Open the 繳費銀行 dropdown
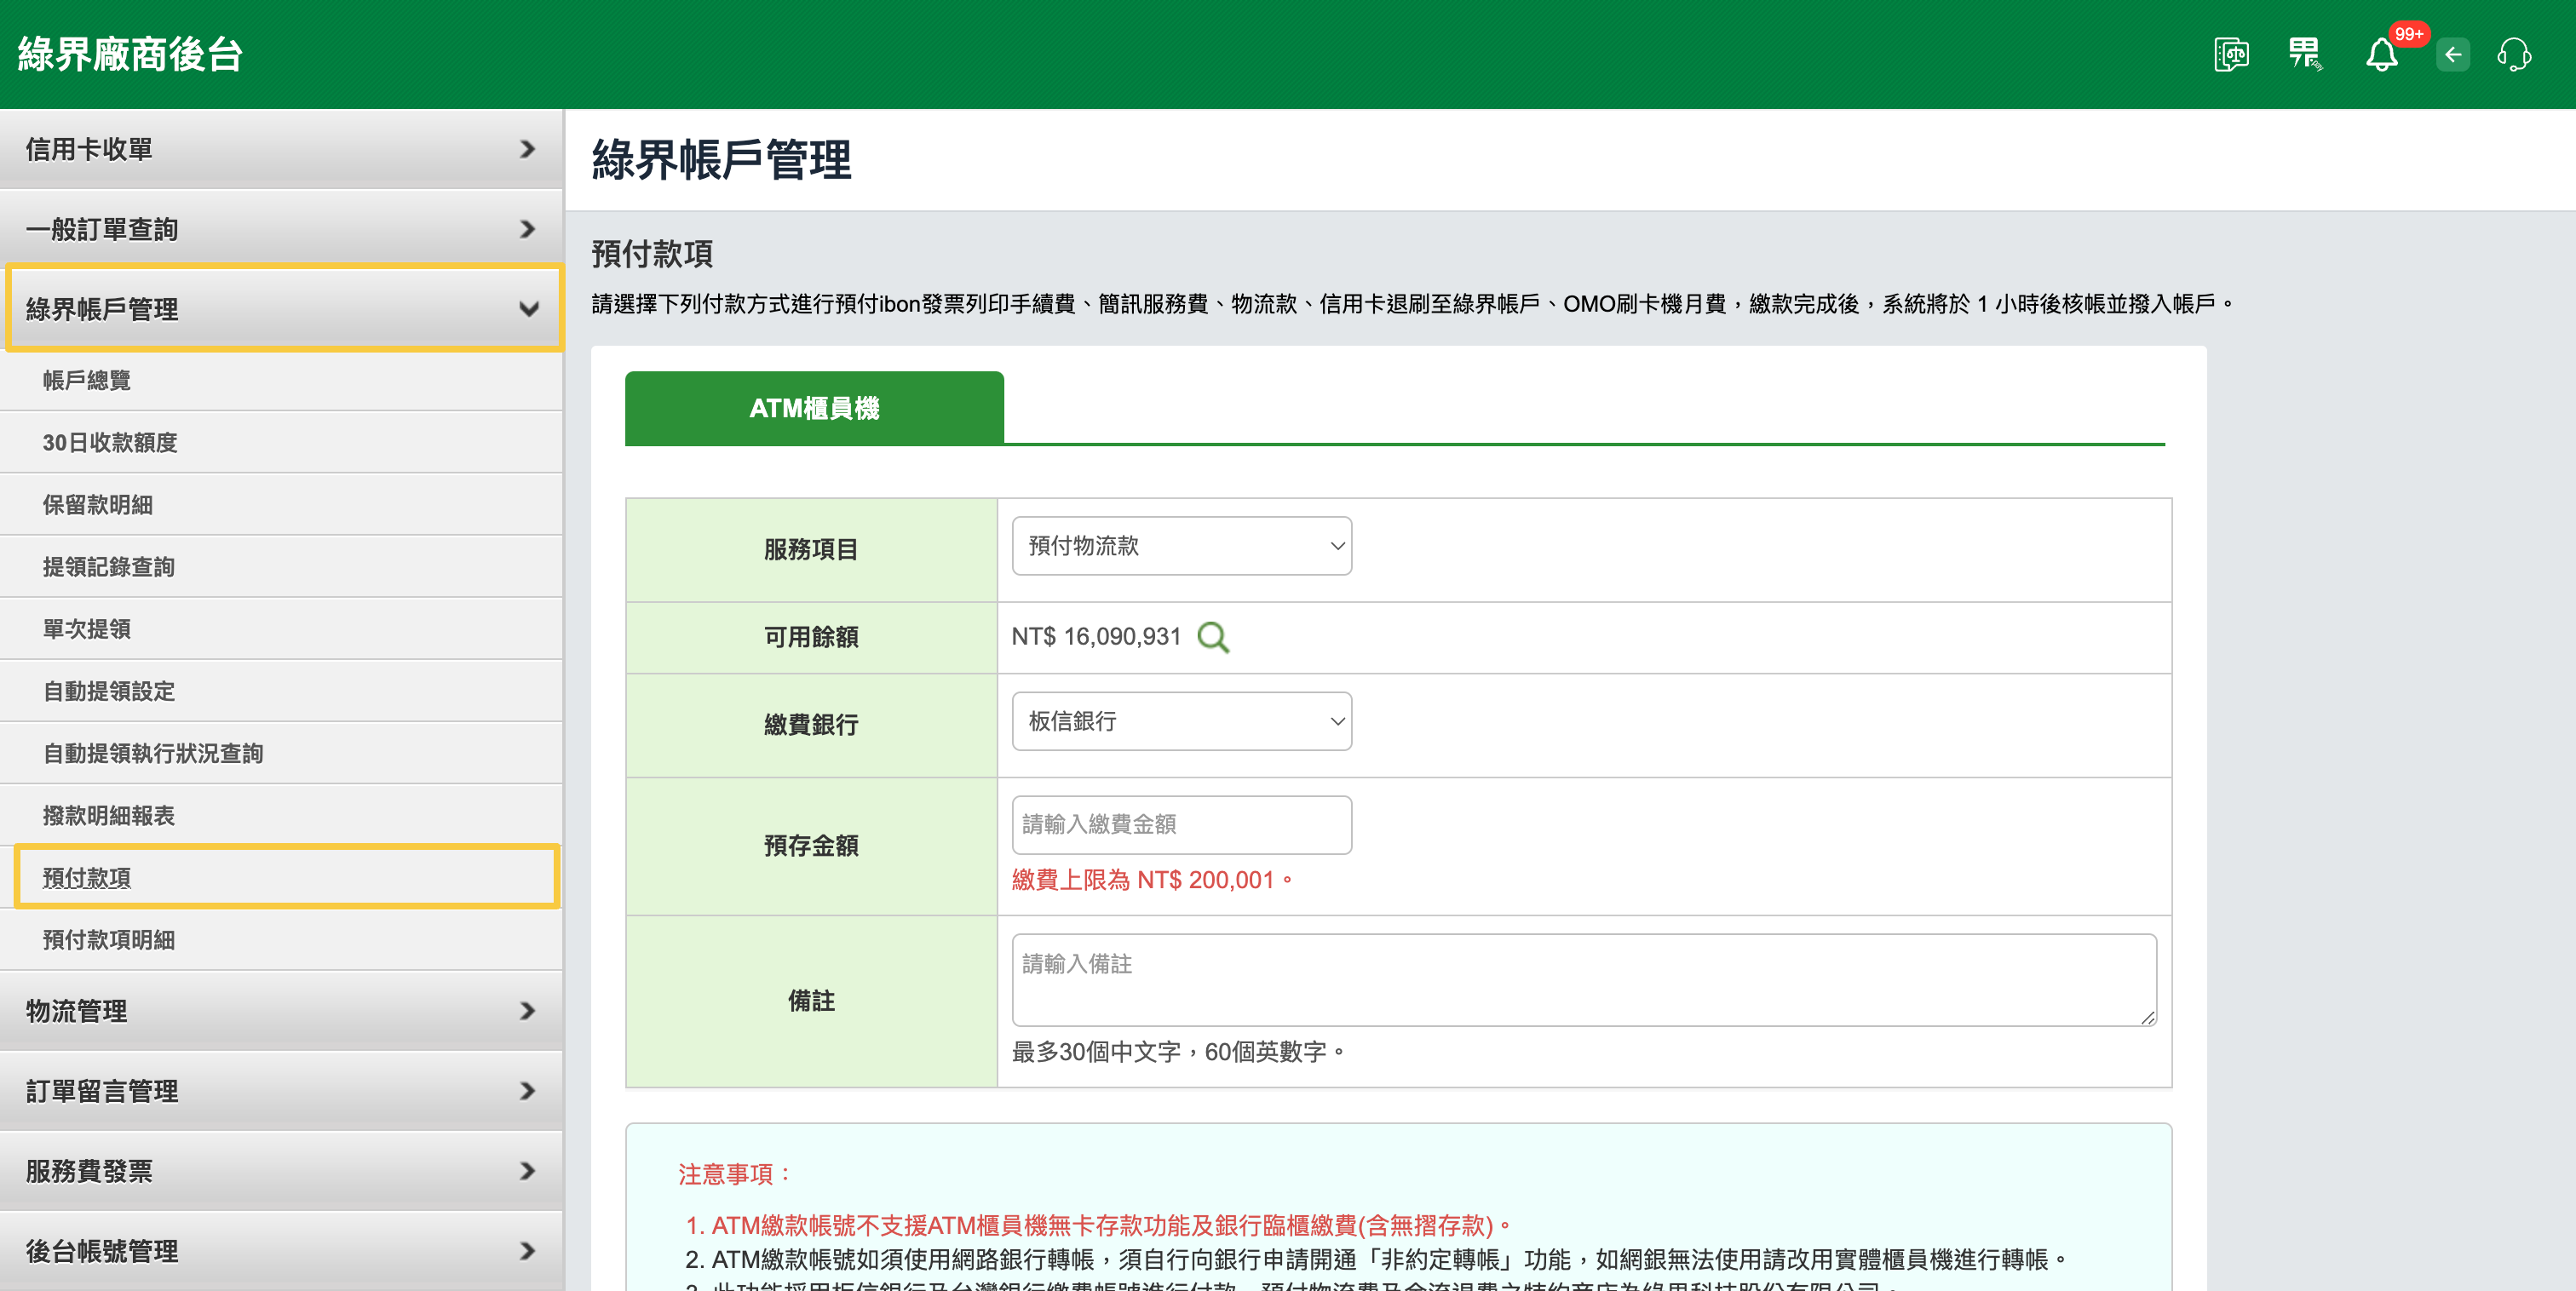This screenshot has height=1291, width=2576. click(x=1181, y=721)
